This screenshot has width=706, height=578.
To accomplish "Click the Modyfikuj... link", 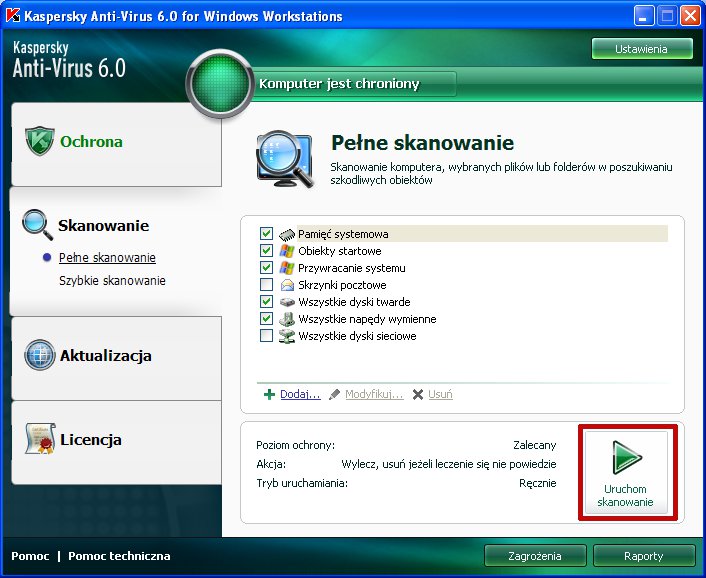I will [374, 394].
